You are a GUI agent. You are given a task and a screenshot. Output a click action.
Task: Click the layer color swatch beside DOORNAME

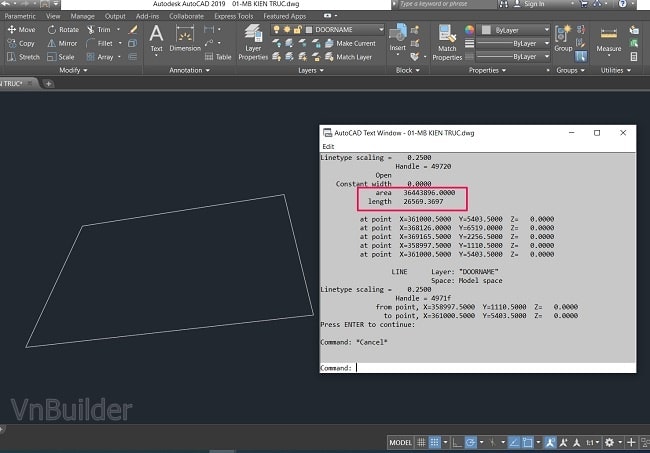coord(309,29)
